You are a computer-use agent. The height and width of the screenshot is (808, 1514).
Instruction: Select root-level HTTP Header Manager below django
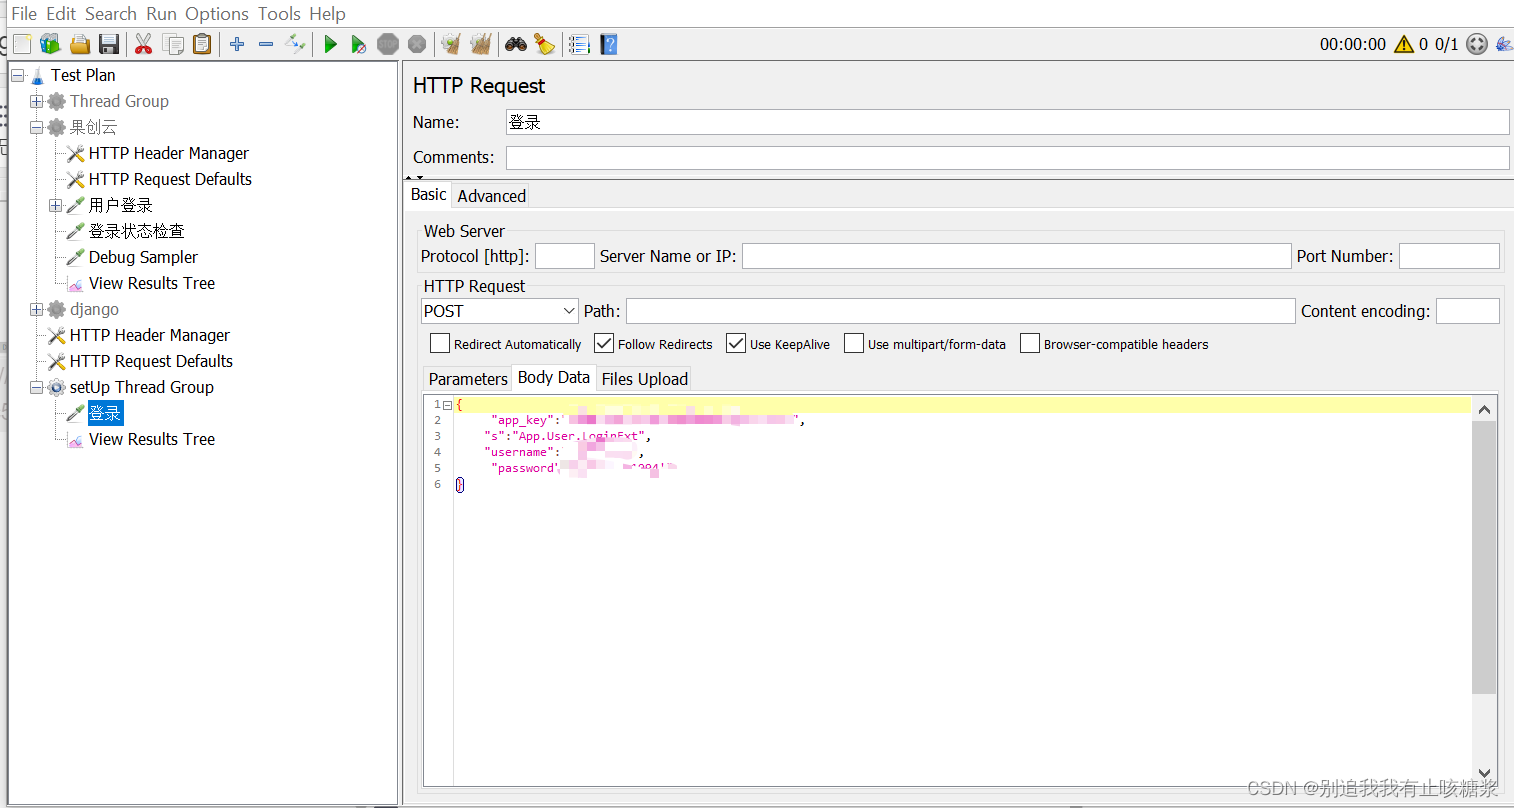(149, 335)
